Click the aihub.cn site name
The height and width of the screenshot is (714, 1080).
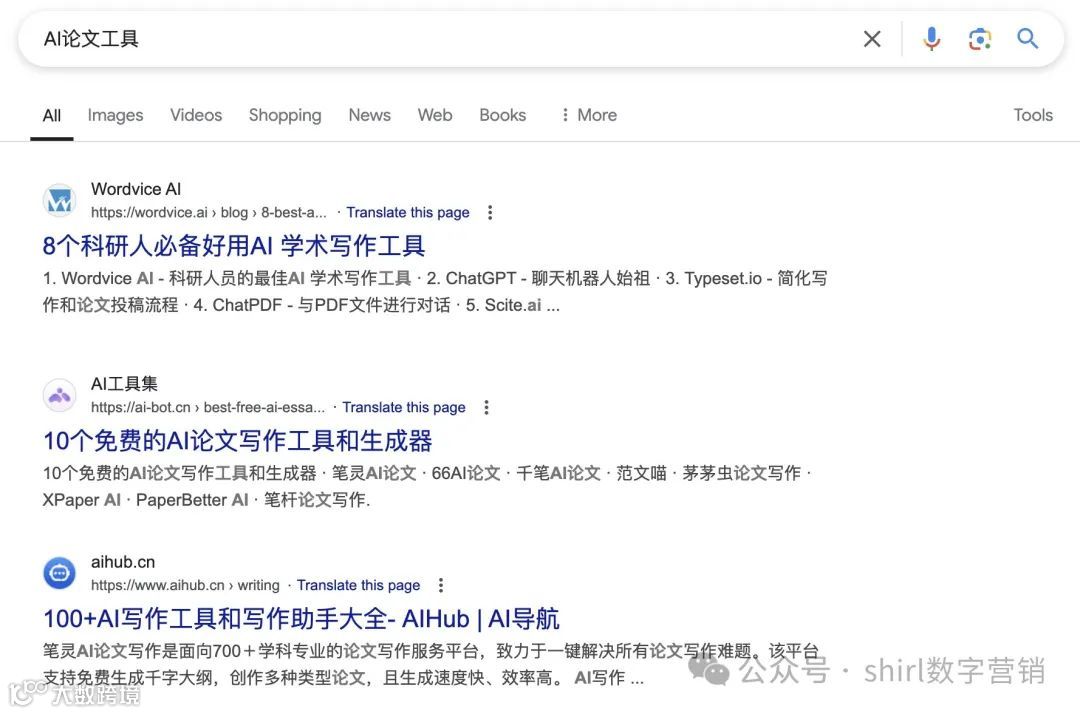123,562
